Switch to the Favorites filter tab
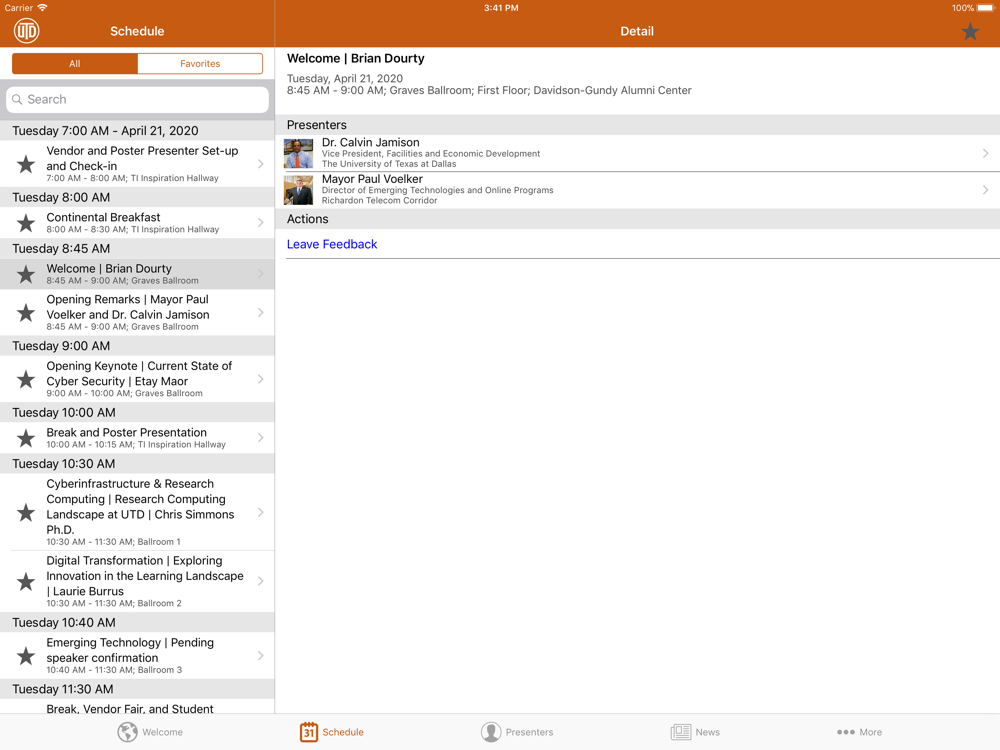 tap(200, 64)
